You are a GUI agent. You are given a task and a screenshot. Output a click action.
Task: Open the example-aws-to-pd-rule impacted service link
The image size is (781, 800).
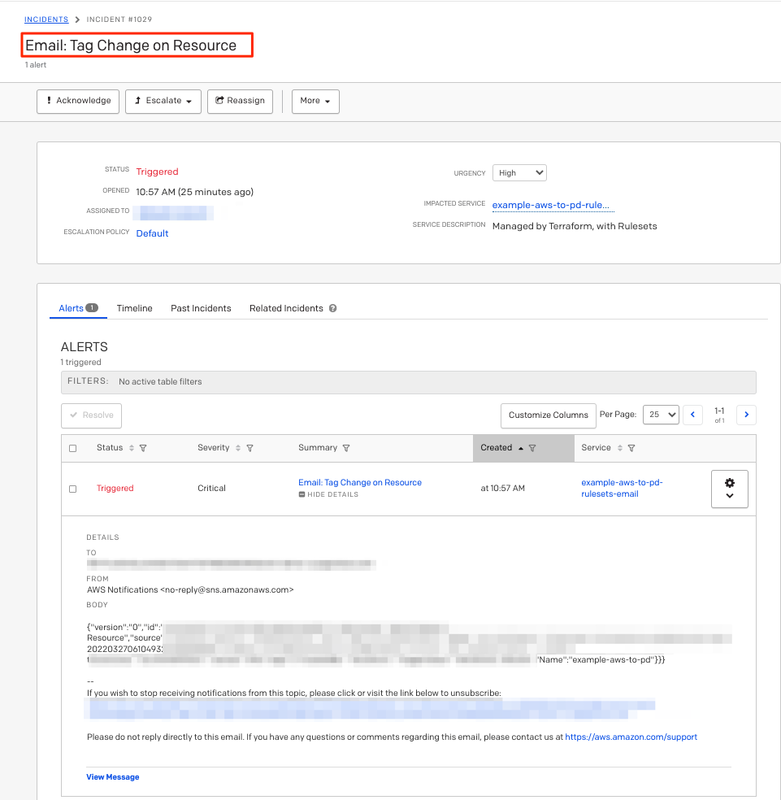(x=551, y=205)
